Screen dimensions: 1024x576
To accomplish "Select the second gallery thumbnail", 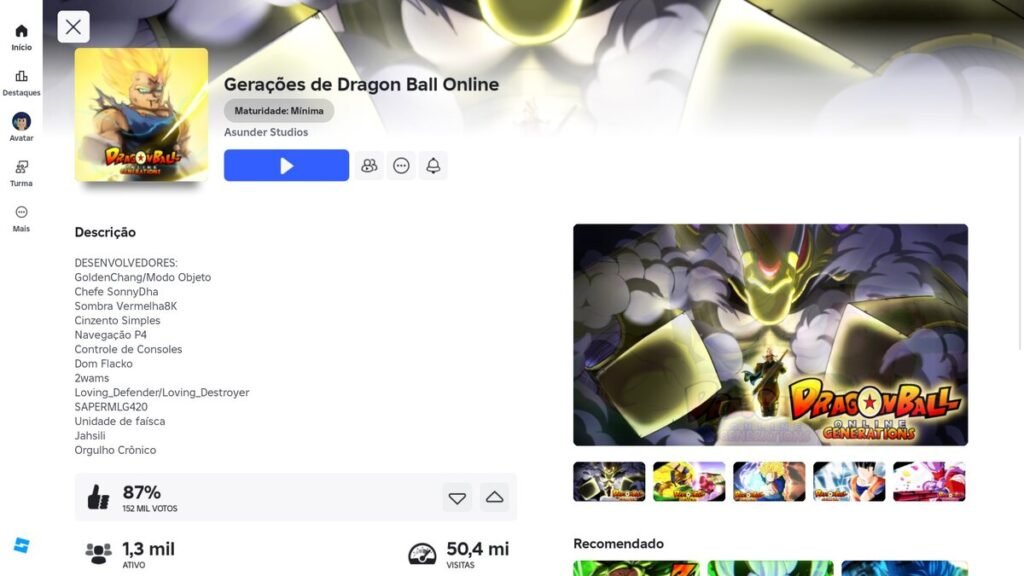I will 689,481.
